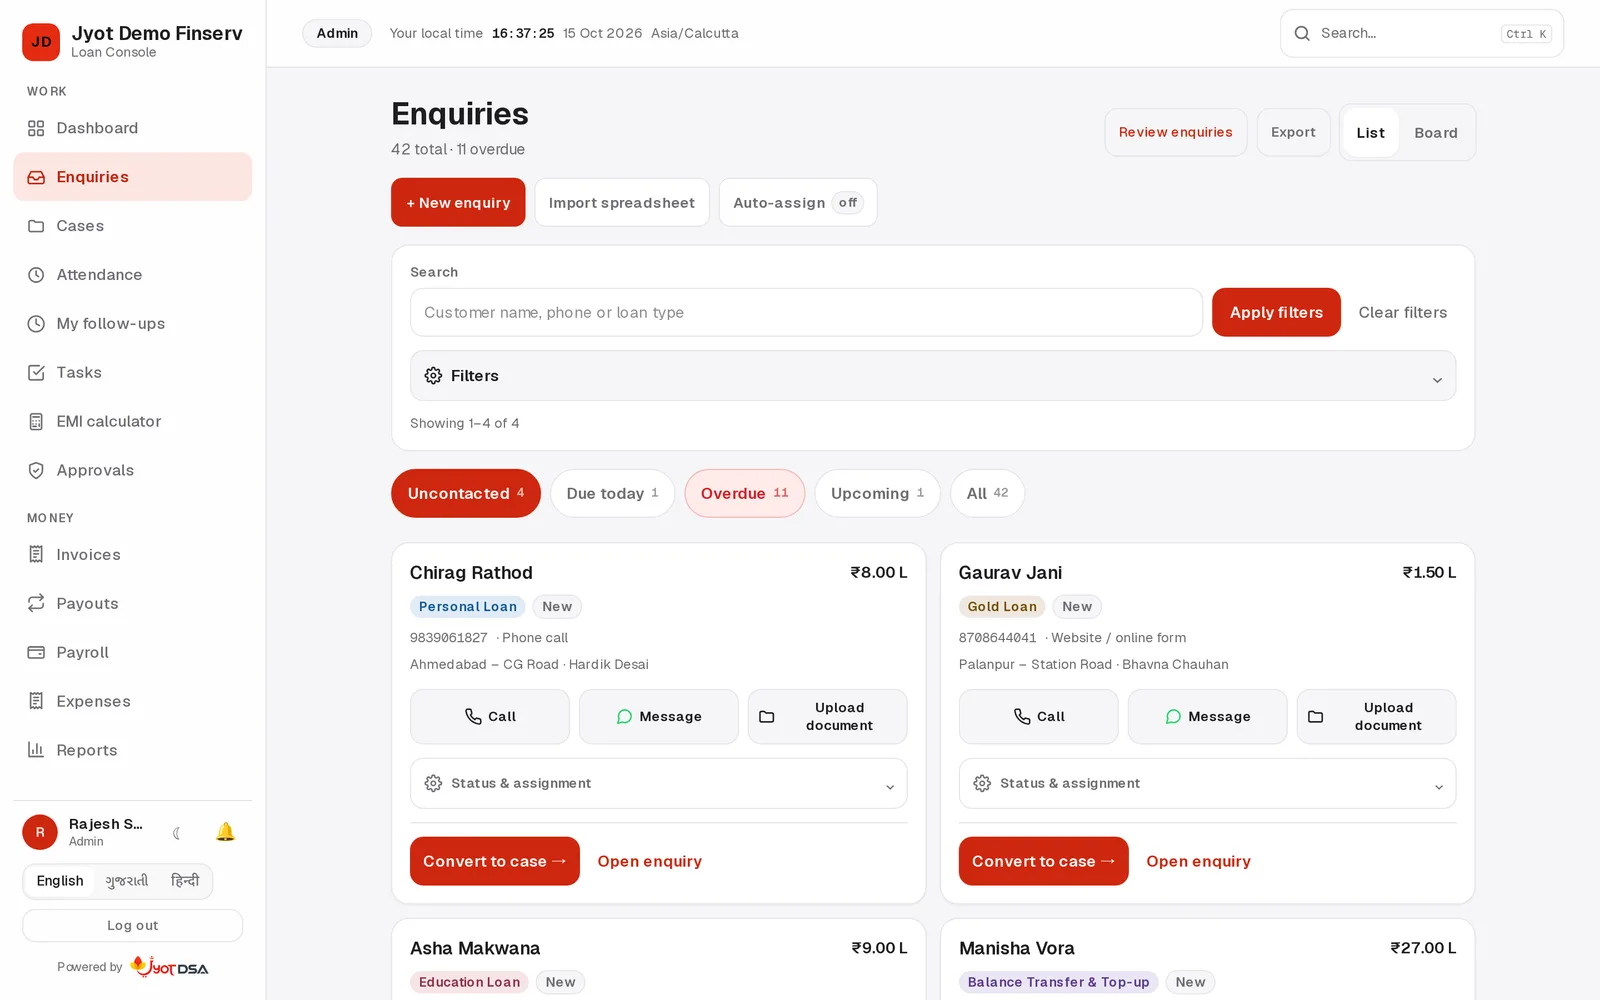The height and width of the screenshot is (1000, 1600).
Task: Show All 42 enquiries tab
Action: pos(988,494)
